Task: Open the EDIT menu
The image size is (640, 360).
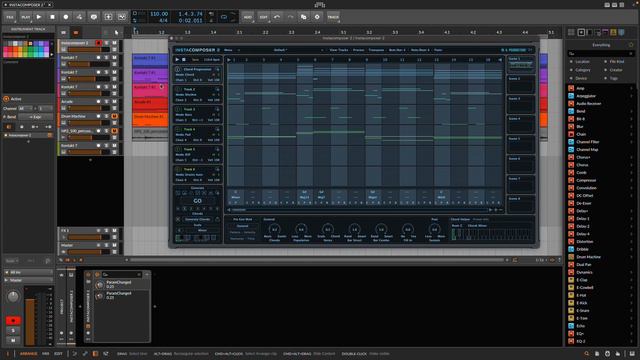Action: (263, 17)
